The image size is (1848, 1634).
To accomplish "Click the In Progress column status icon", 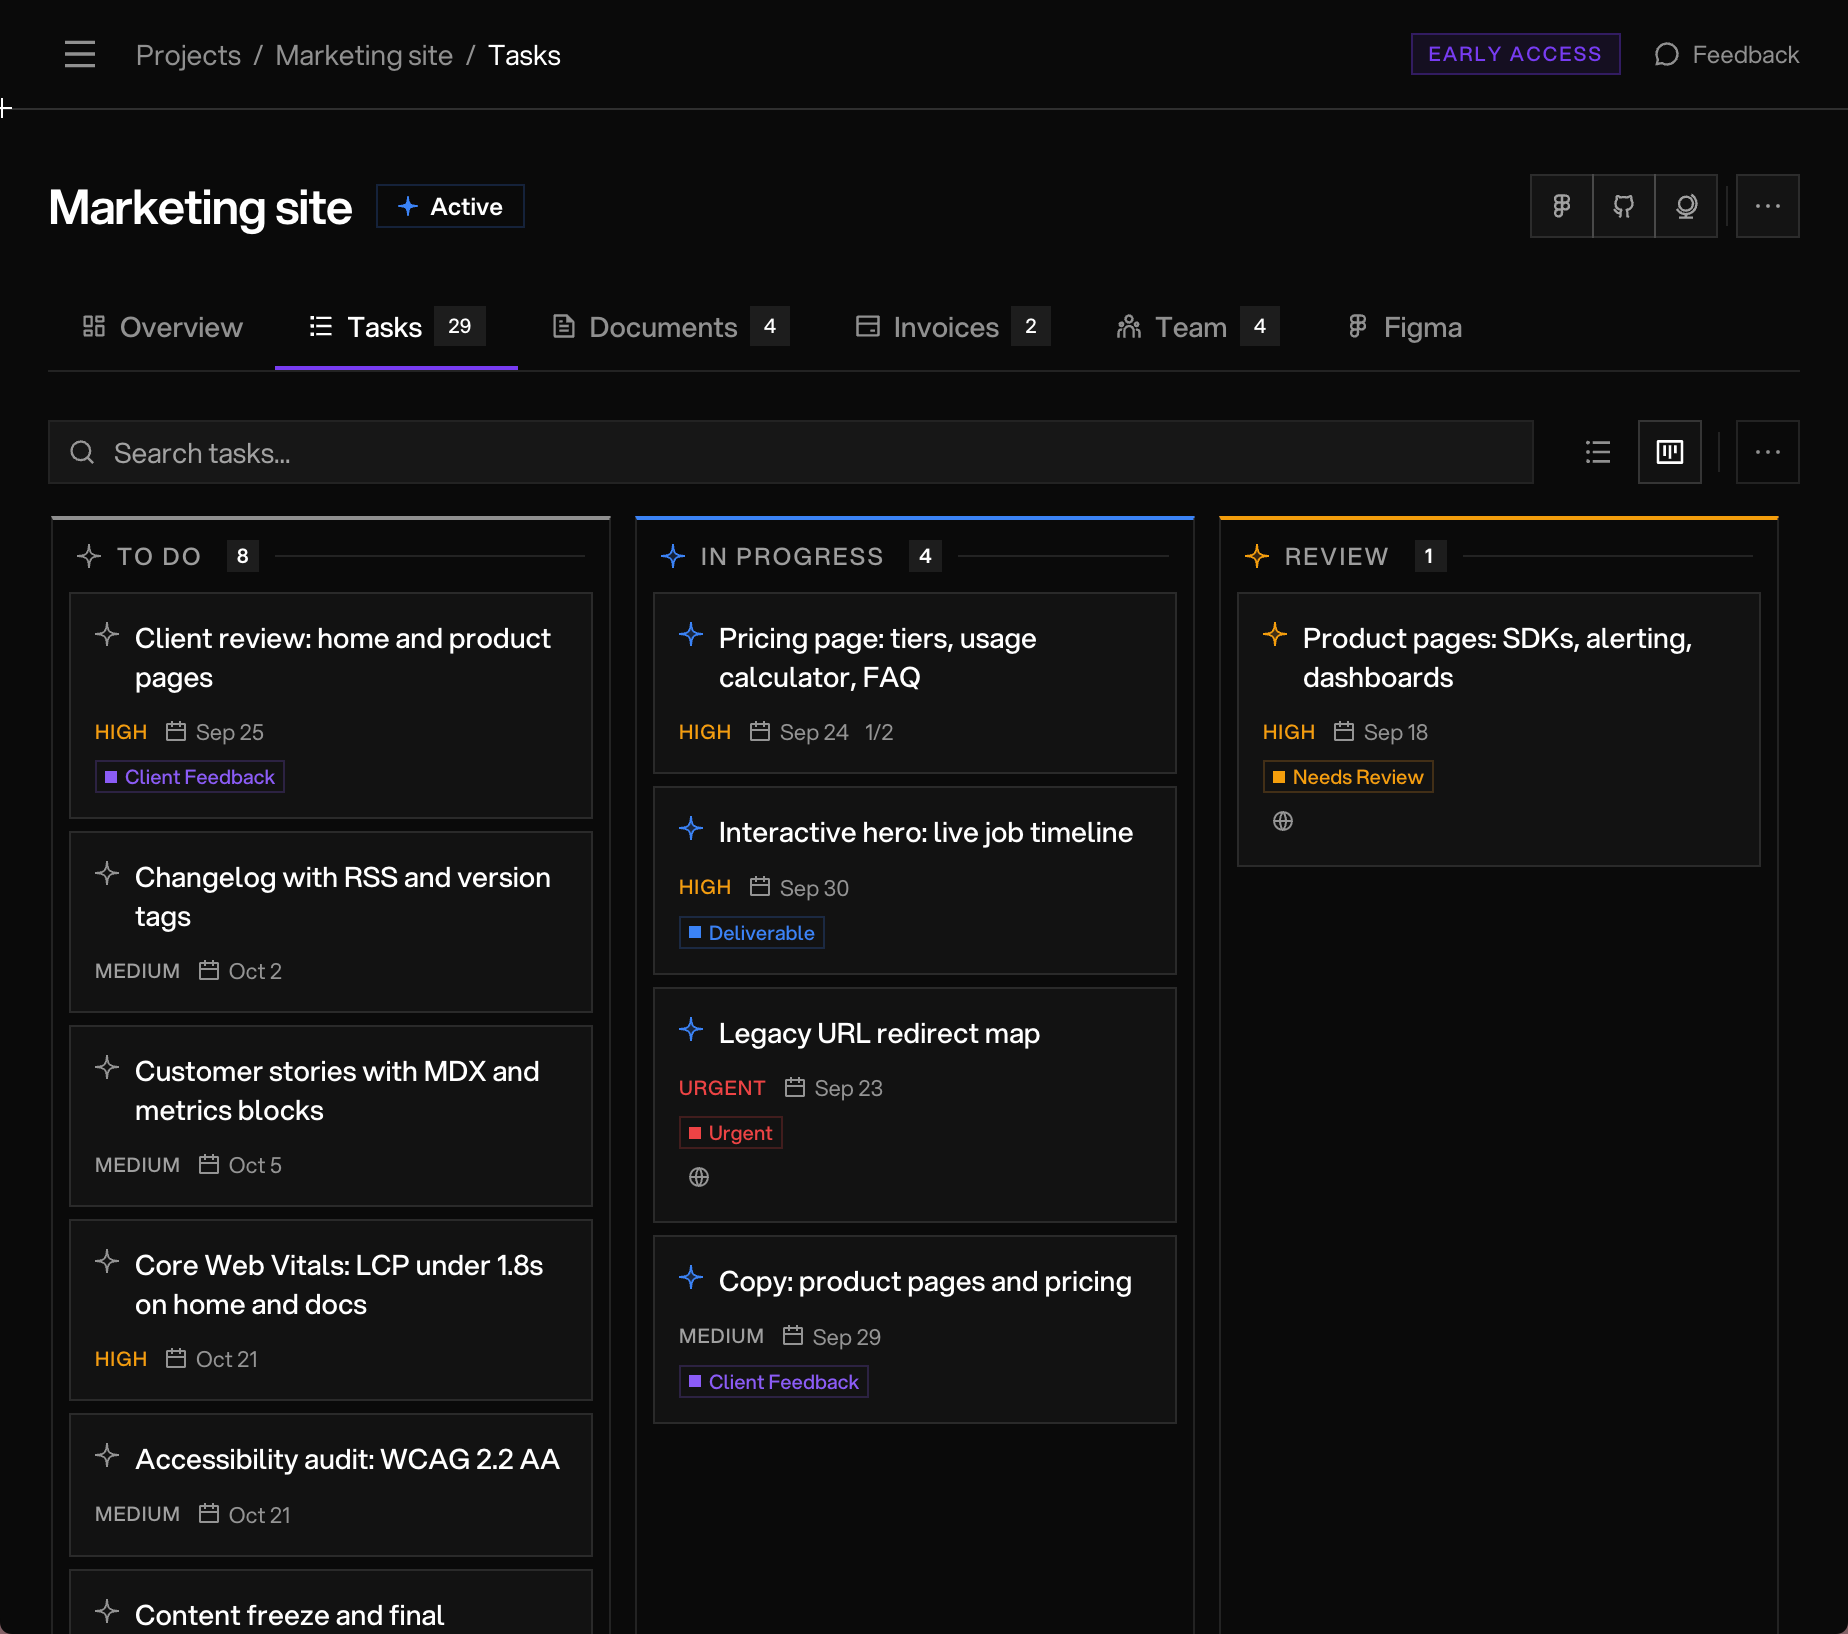I will pyautogui.click(x=673, y=556).
